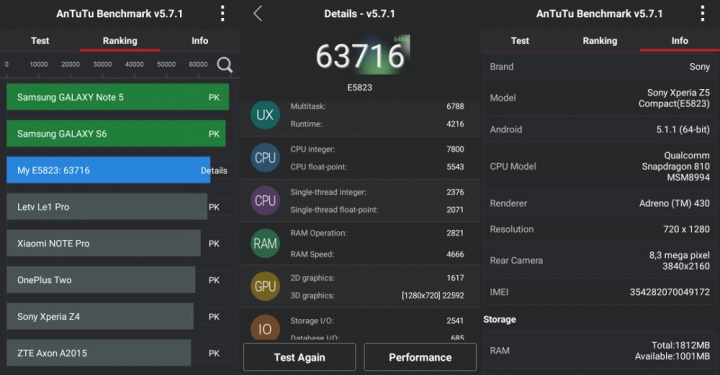Viewport: 720px width, 375px height.
Task: Tap the Storage section header
Action: tap(500, 319)
